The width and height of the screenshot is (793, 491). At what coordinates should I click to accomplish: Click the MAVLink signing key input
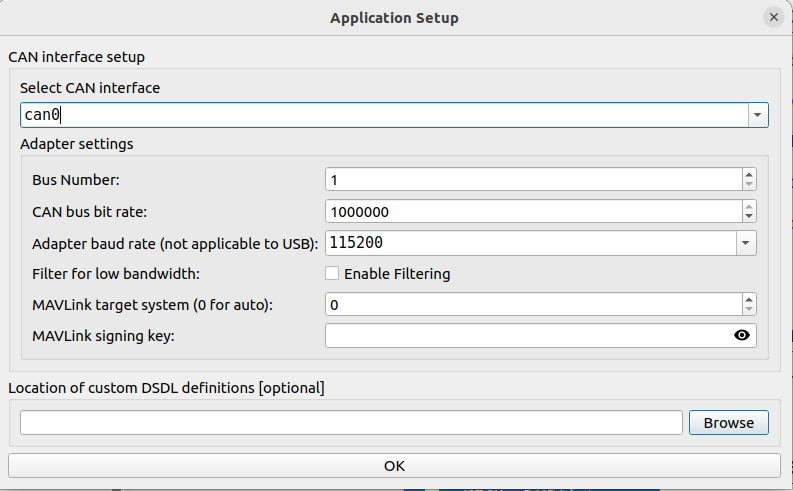click(x=526, y=336)
